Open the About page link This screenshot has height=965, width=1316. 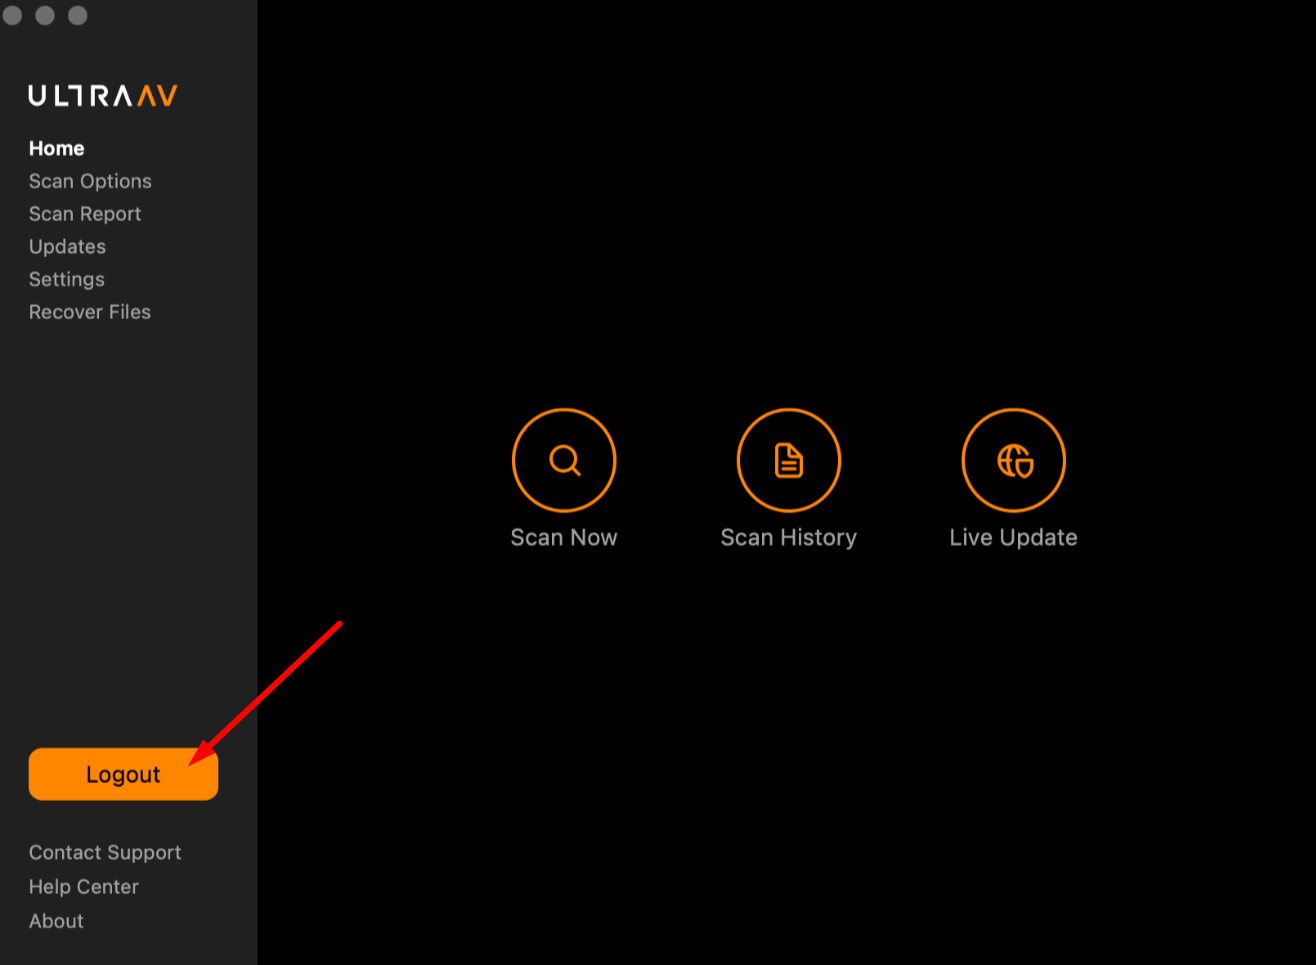pyautogui.click(x=56, y=921)
